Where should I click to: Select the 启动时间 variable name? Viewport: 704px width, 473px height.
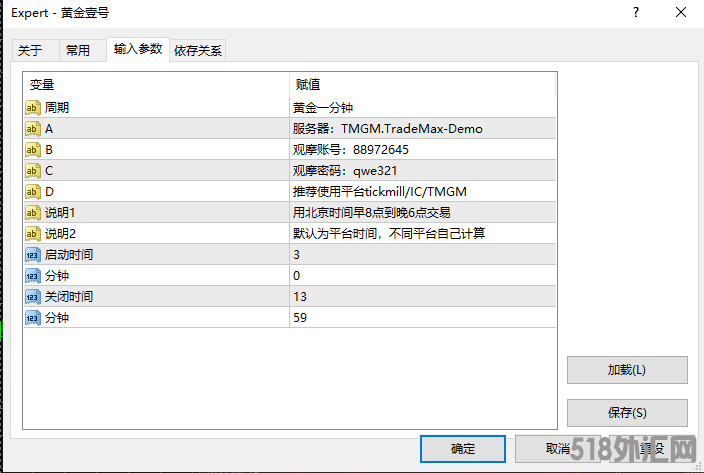[x=69, y=255]
